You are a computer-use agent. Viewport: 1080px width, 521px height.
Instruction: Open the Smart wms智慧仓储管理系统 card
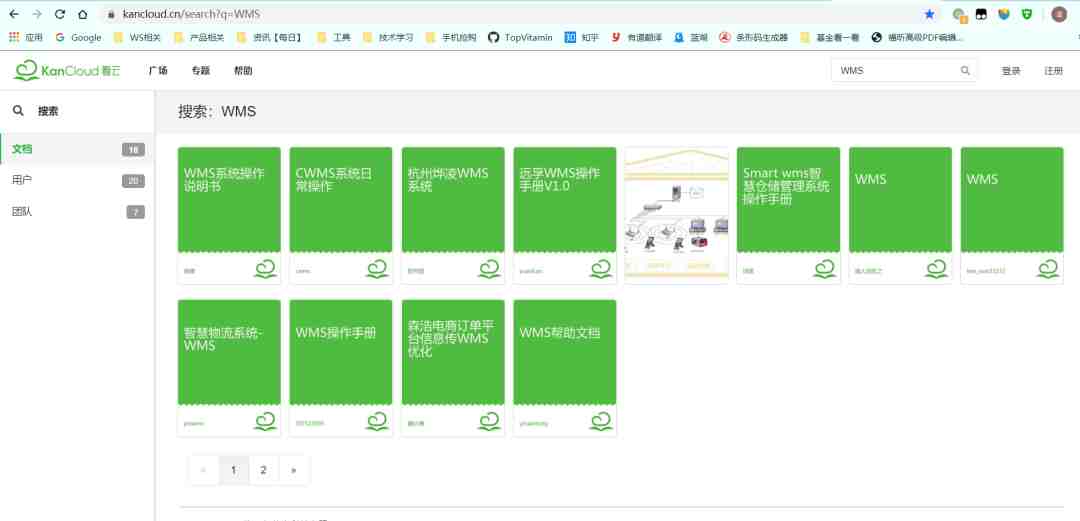(789, 215)
